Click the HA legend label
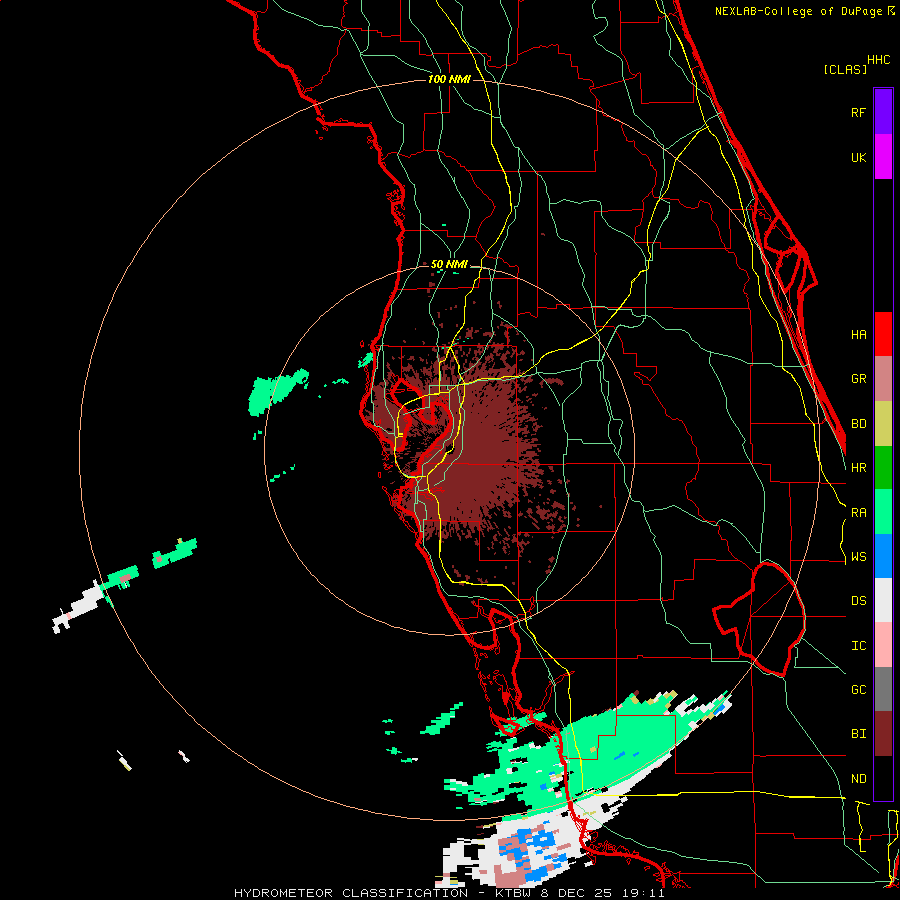This screenshot has width=900, height=900. tap(858, 335)
